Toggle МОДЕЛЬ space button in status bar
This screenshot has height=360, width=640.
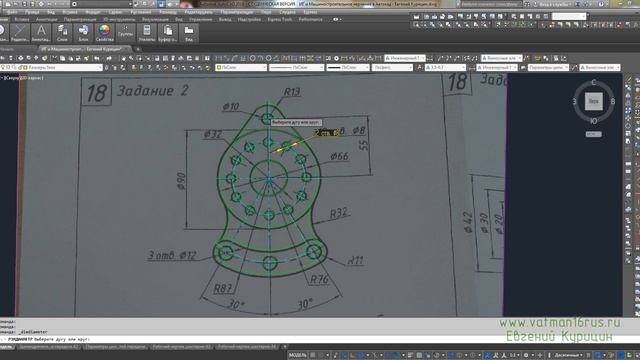(x=298, y=356)
